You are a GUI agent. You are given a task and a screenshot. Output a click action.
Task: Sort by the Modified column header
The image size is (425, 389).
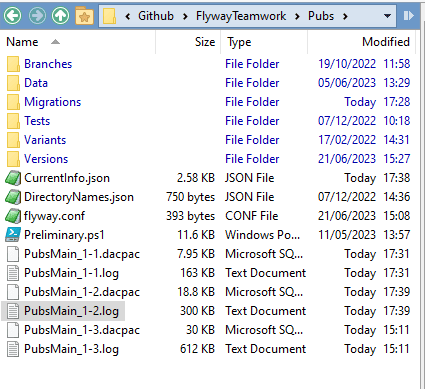tap(386, 42)
